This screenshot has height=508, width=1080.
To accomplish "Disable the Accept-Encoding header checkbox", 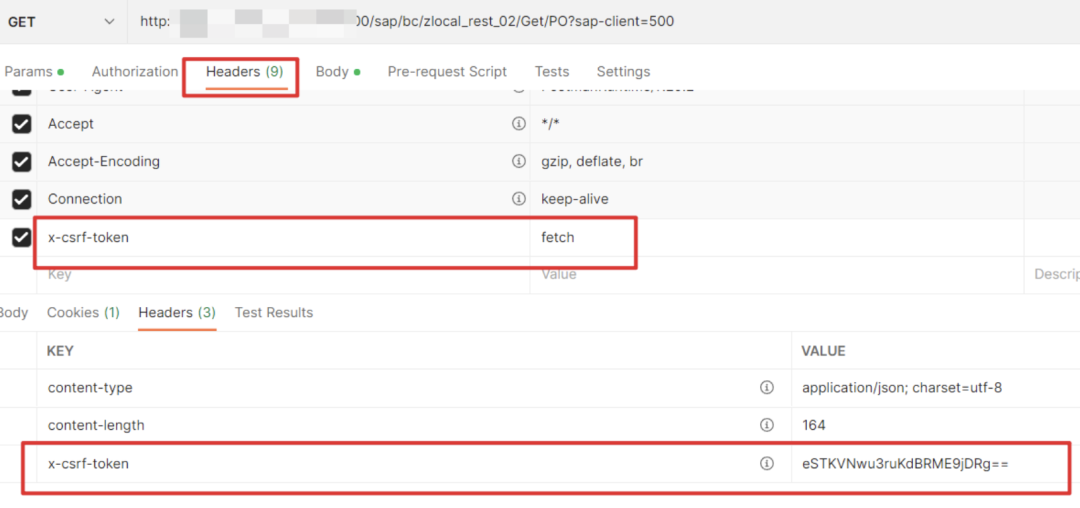I will 21,161.
